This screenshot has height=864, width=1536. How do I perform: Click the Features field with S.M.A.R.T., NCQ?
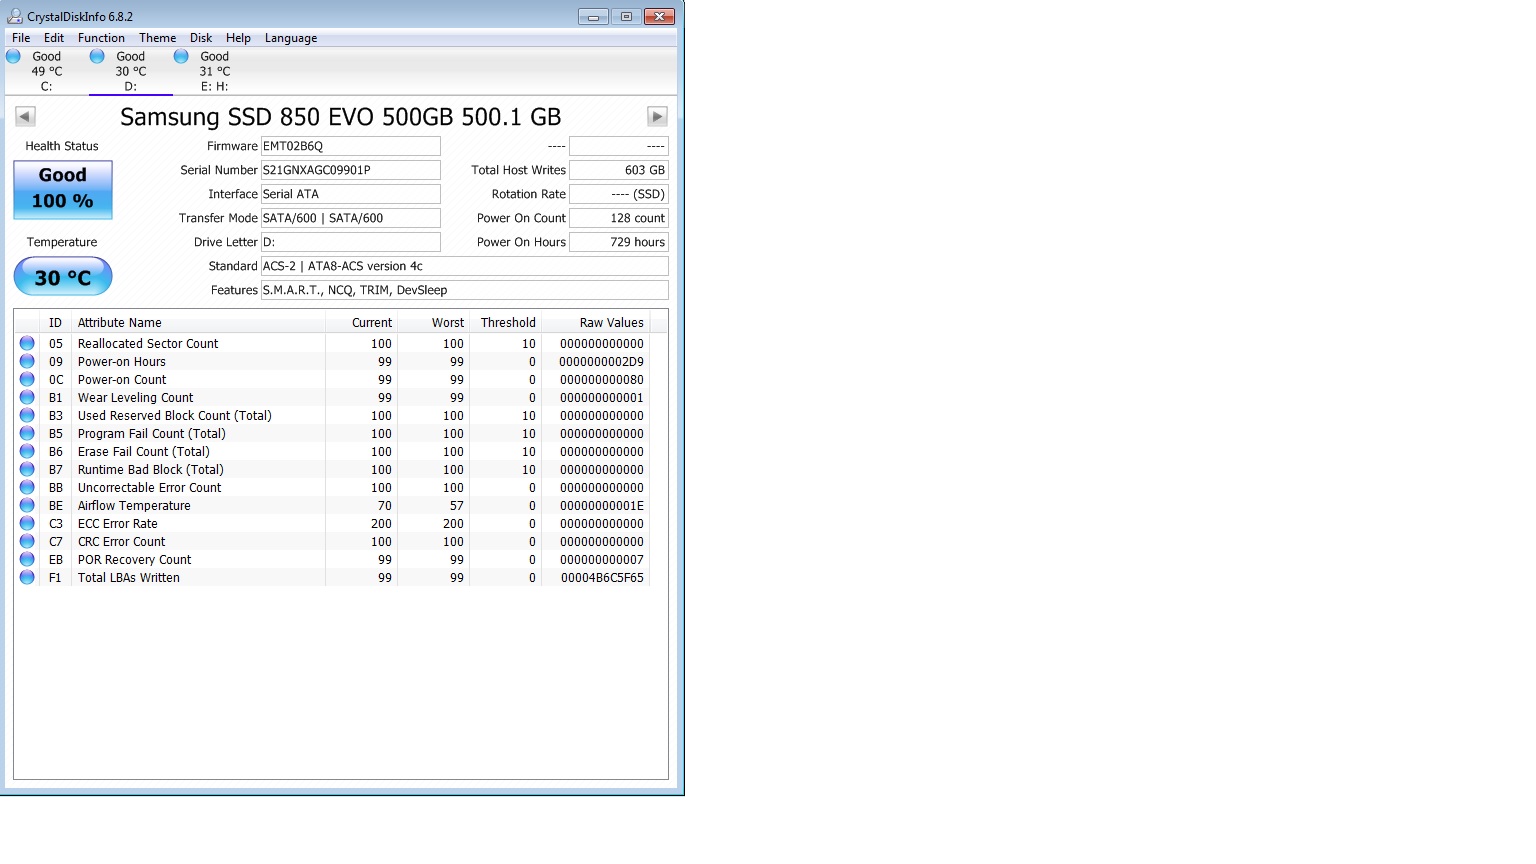pos(464,290)
